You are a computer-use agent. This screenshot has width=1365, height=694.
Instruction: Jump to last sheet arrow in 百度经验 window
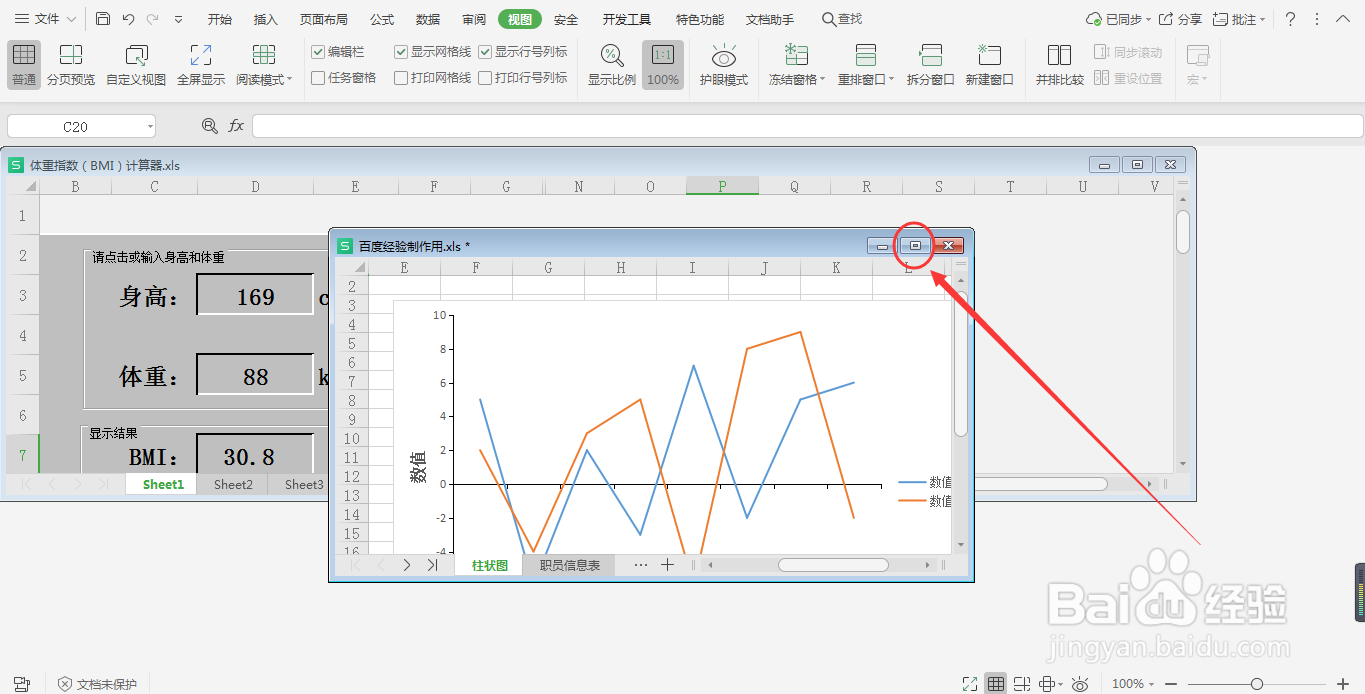pyautogui.click(x=432, y=565)
